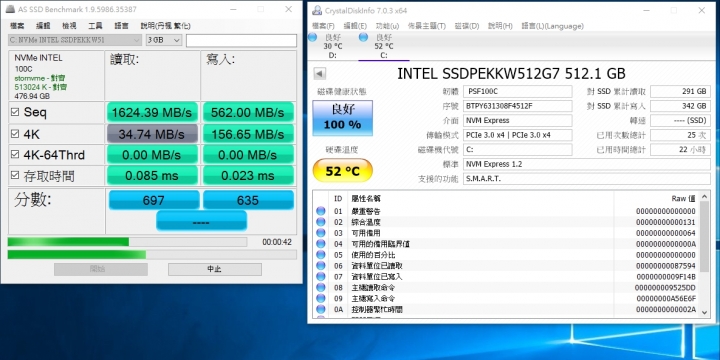This screenshot has width=720, height=360.
Task: Toggle the 存取時間 access time checkbox
Action: point(15,175)
